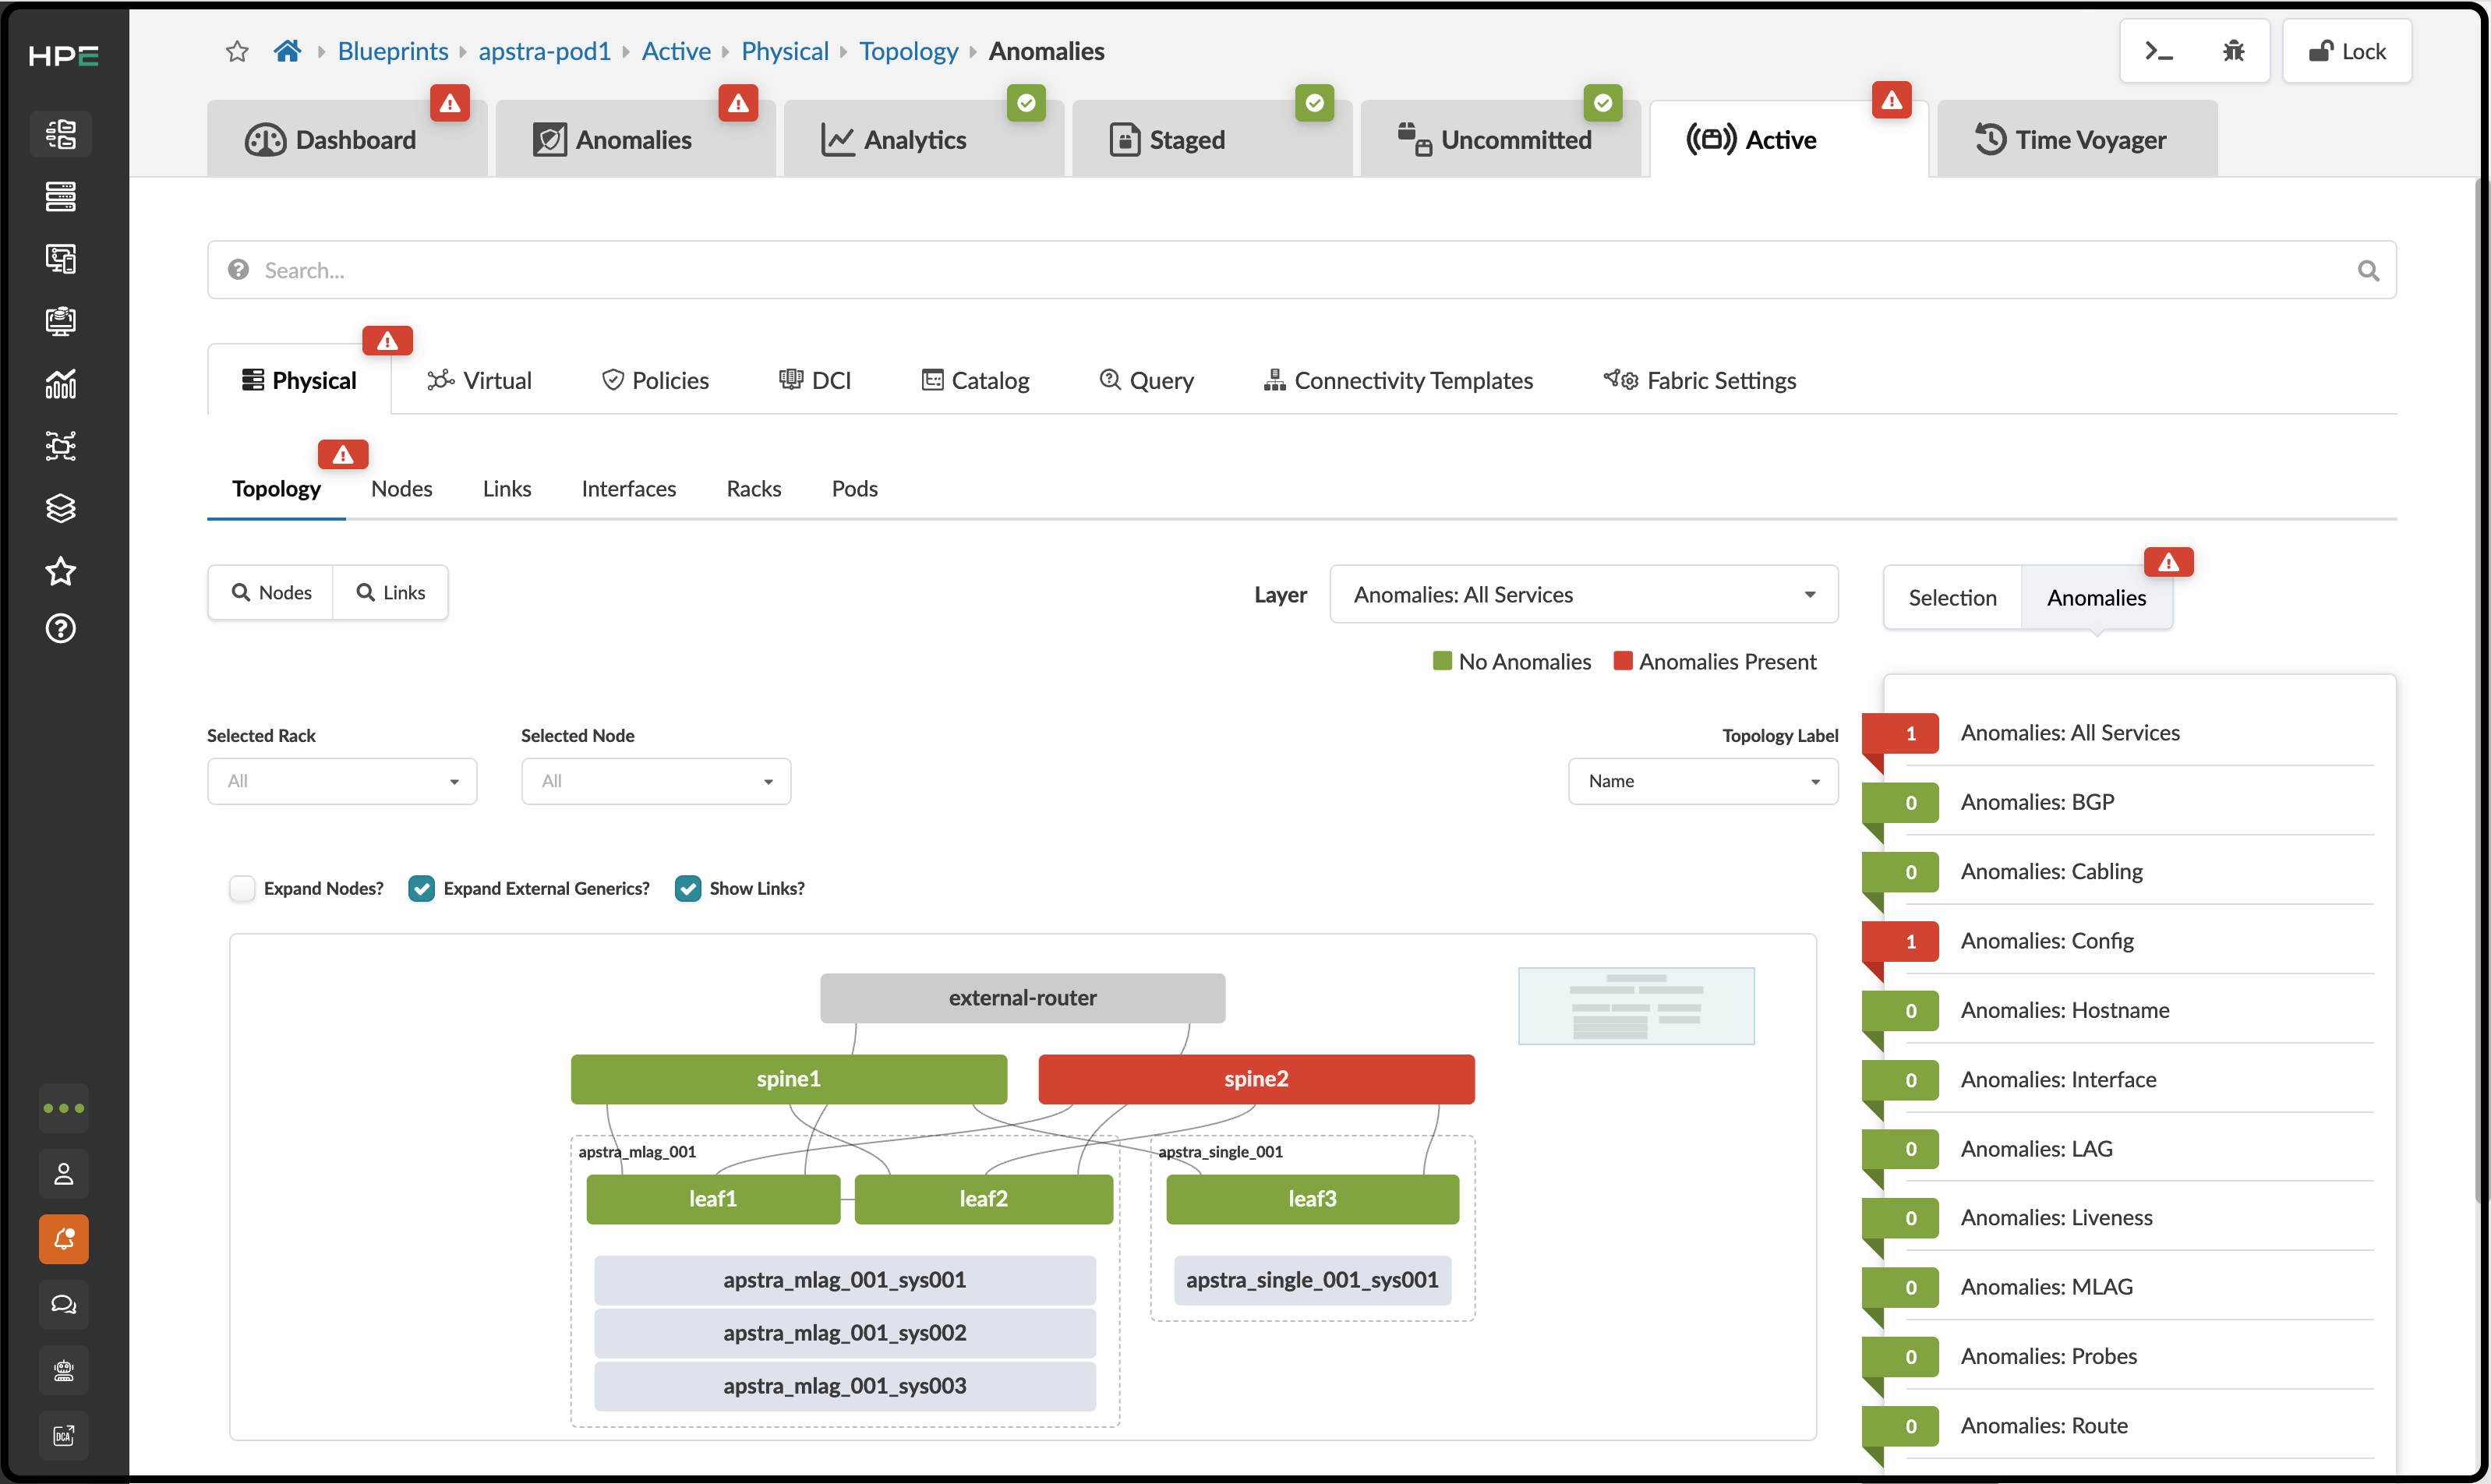Click the external-router node
2491x1484 pixels.
pos(1022,998)
